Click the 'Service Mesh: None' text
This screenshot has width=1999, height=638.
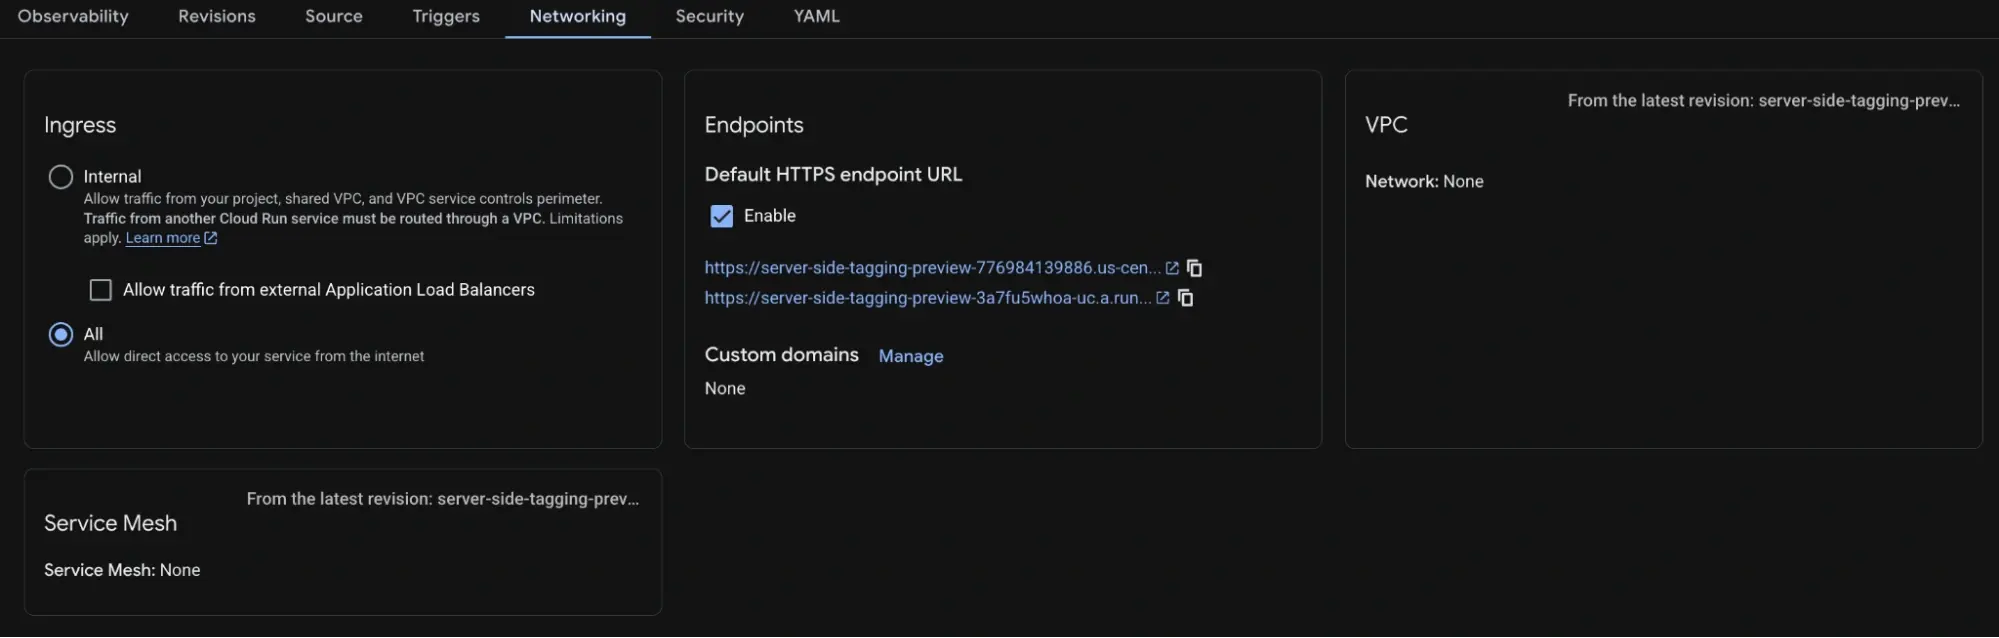tap(122, 570)
